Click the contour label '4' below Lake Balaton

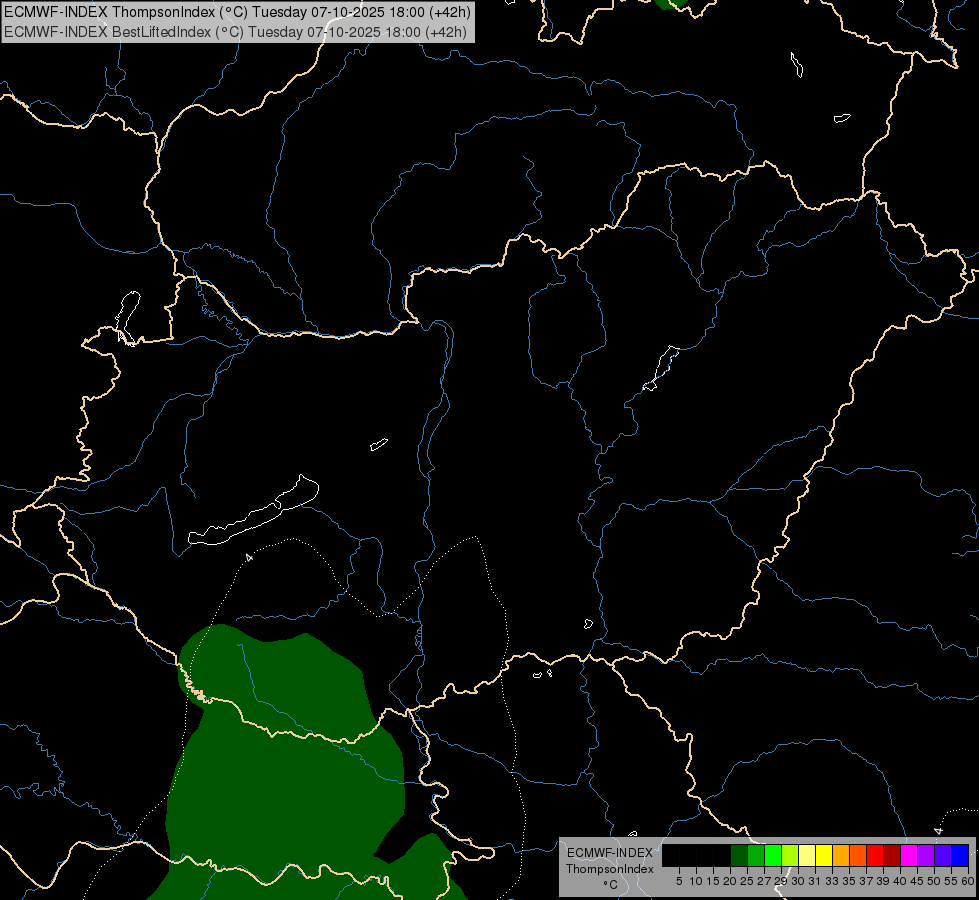tap(249, 557)
